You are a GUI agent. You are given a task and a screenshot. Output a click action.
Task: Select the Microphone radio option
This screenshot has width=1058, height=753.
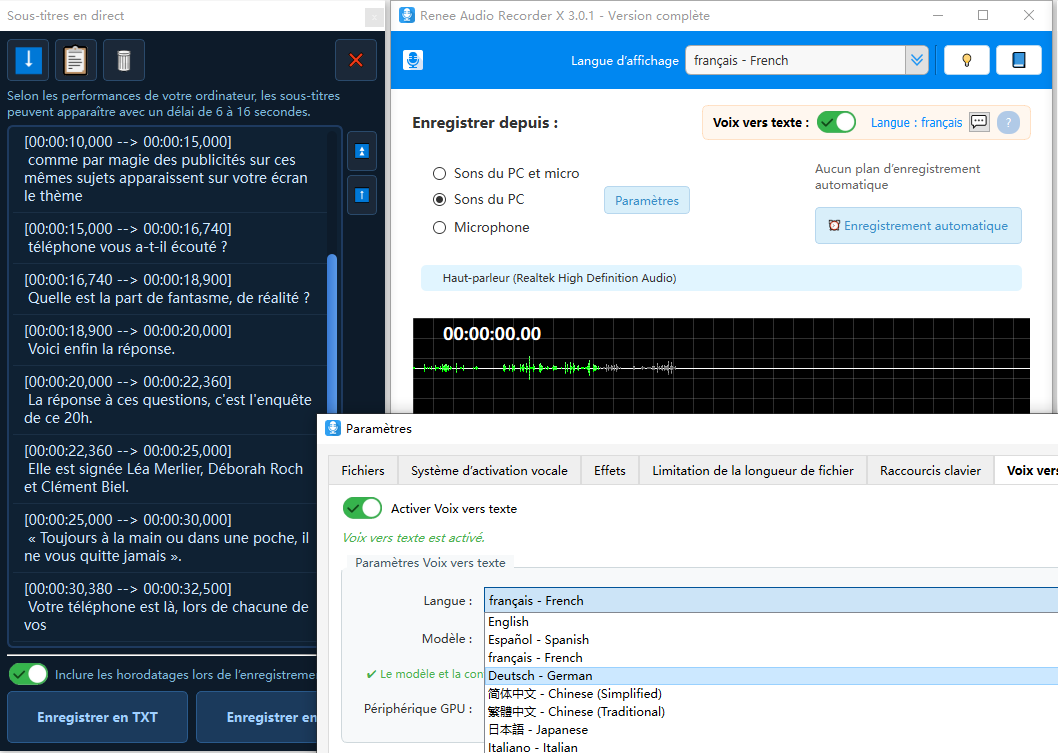click(x=481, y=227)
